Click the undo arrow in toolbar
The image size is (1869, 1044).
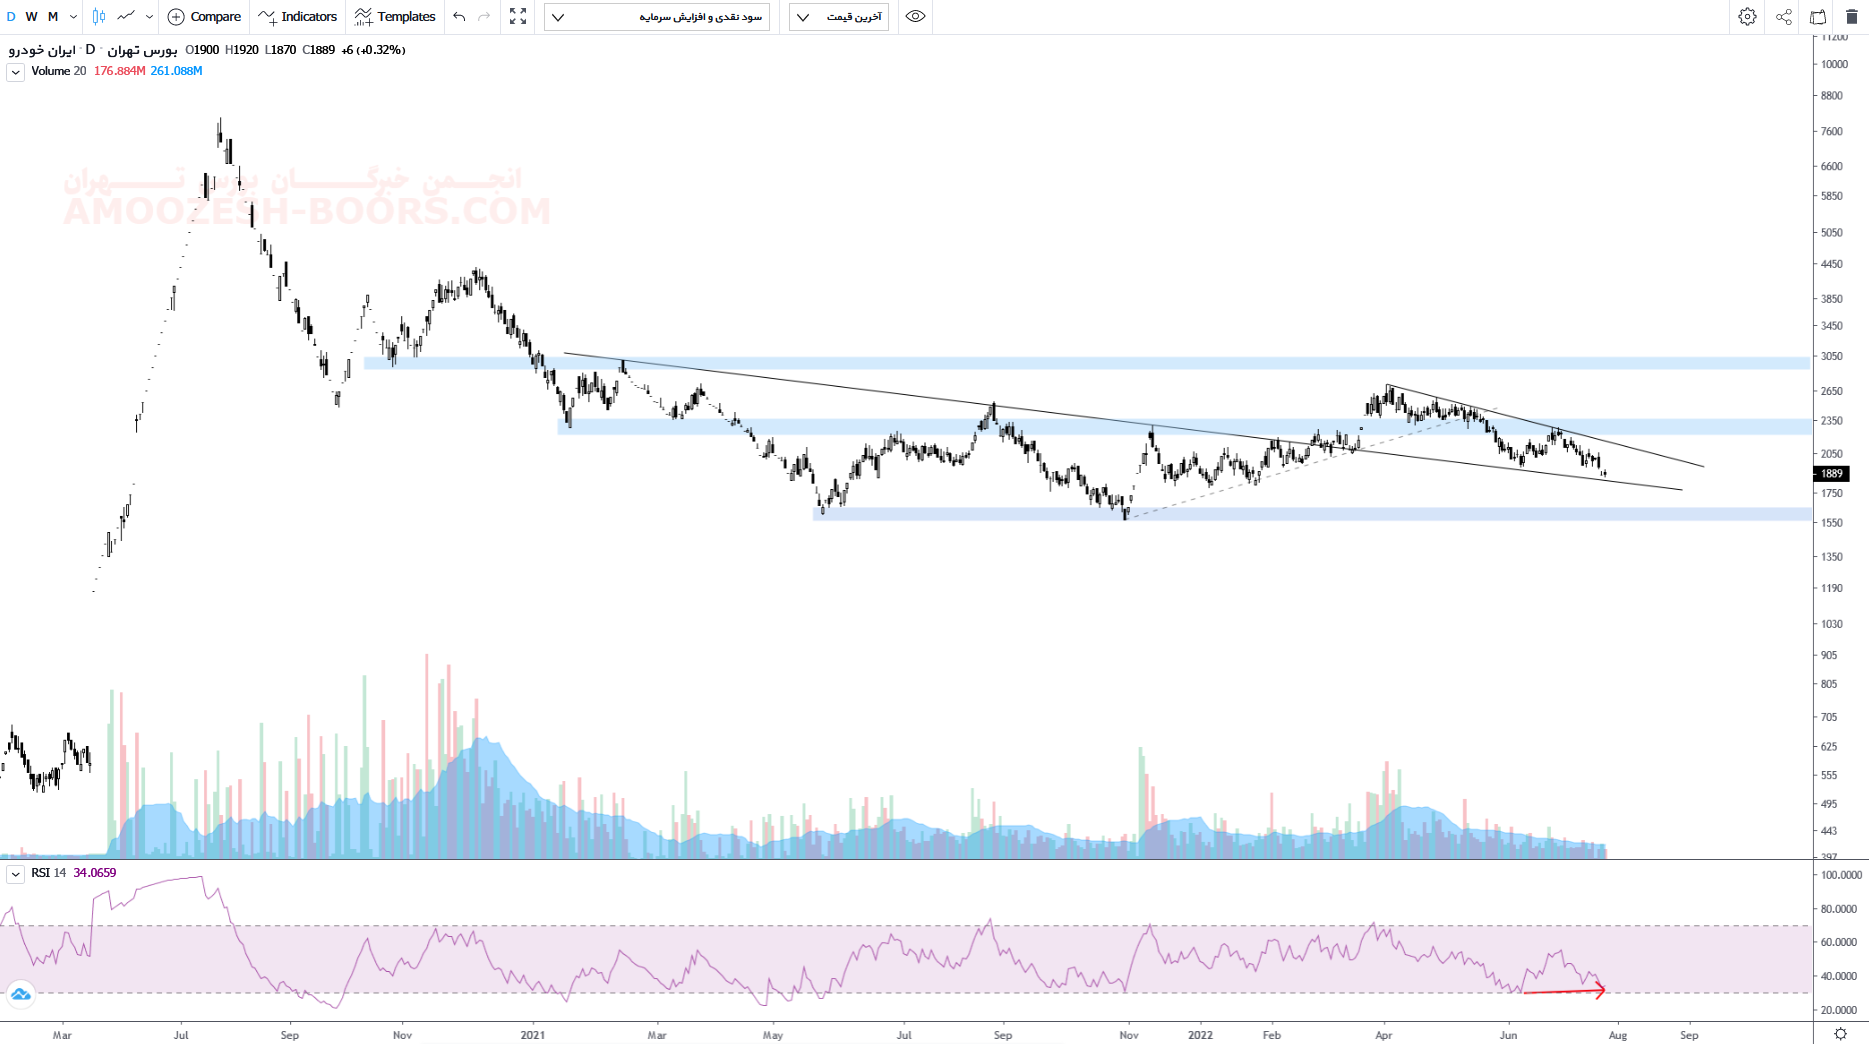coord(459,16)
